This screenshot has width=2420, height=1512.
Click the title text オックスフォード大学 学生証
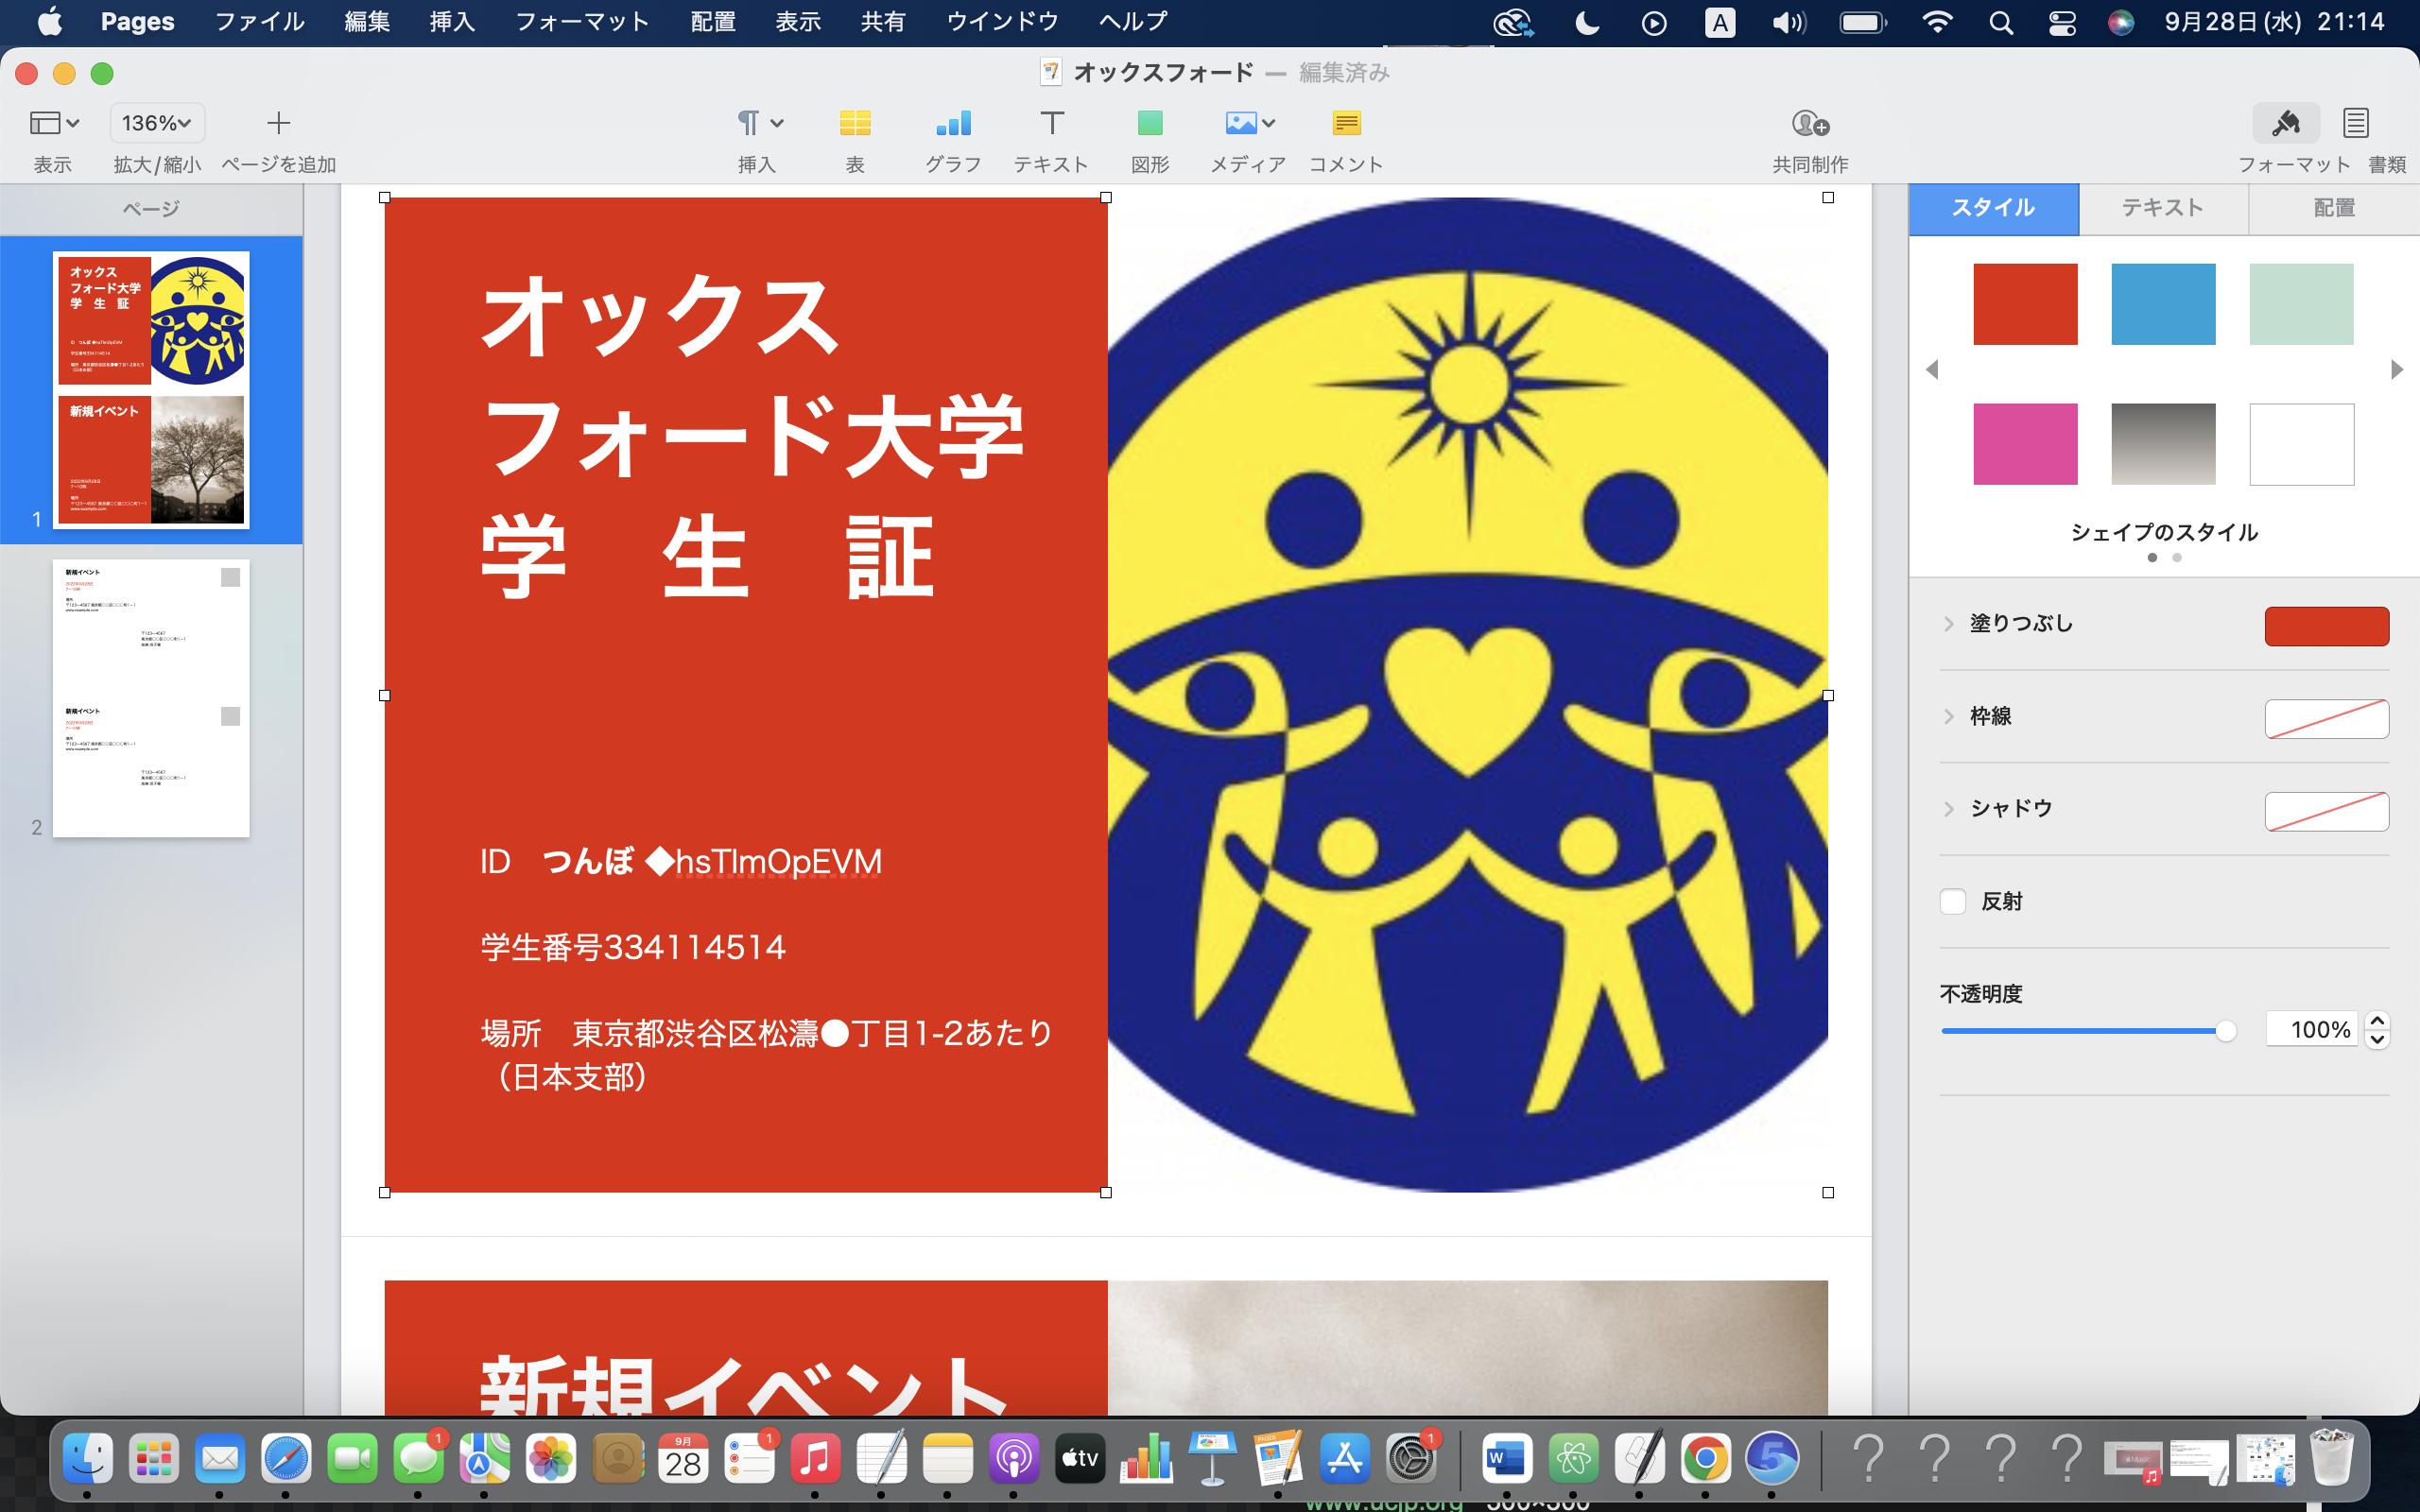tap(752, 436)
